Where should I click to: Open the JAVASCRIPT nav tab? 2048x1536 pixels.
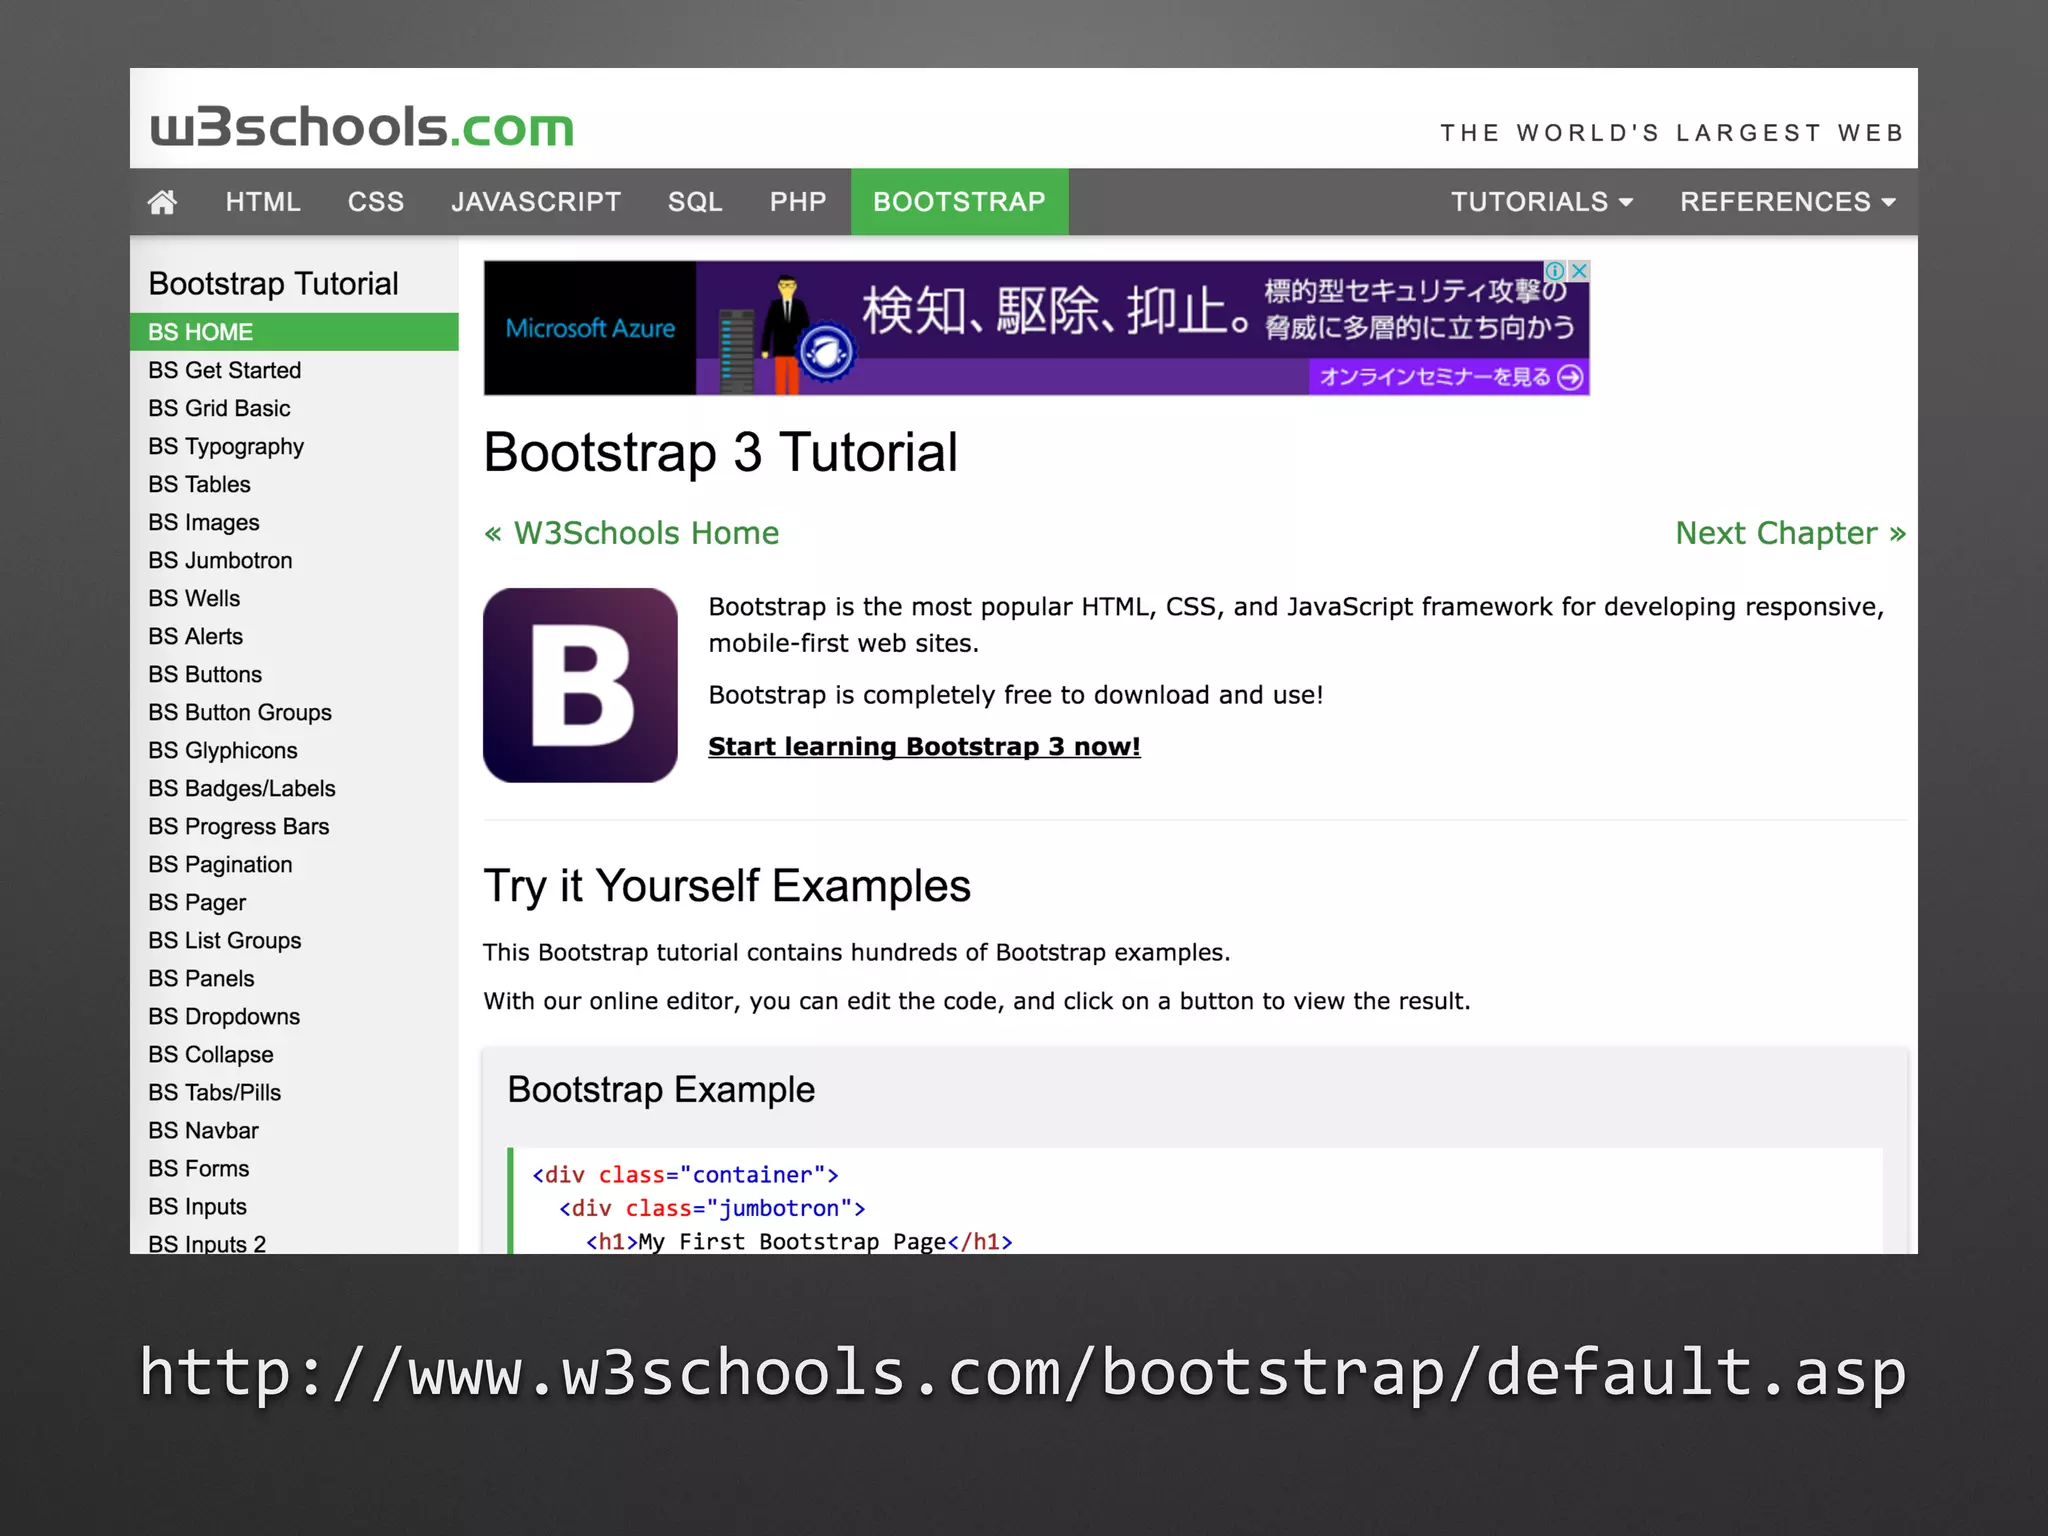pos(536,202)
